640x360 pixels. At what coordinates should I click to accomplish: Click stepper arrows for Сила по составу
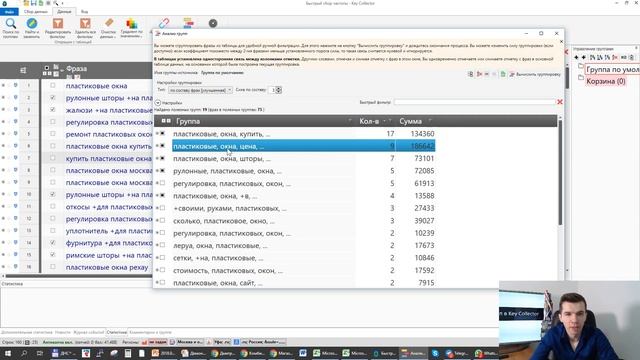click(x=278, y=90)
